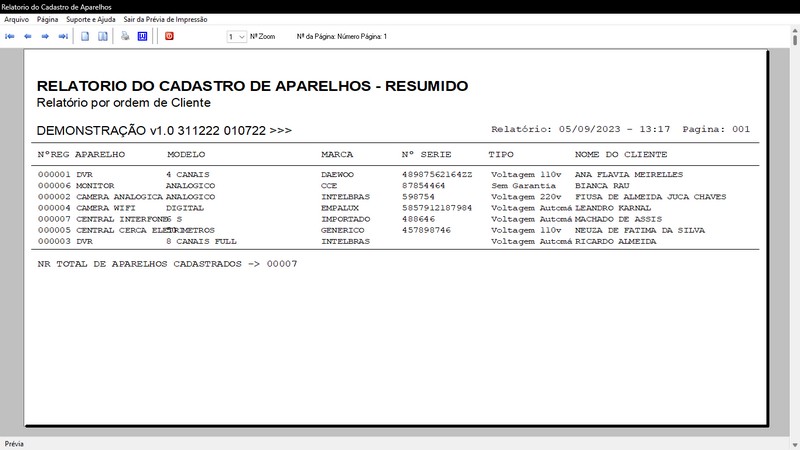This screenshot has width=800, height=450.
Task: Click serial number '5857912187984'
Action: point(437,208)
